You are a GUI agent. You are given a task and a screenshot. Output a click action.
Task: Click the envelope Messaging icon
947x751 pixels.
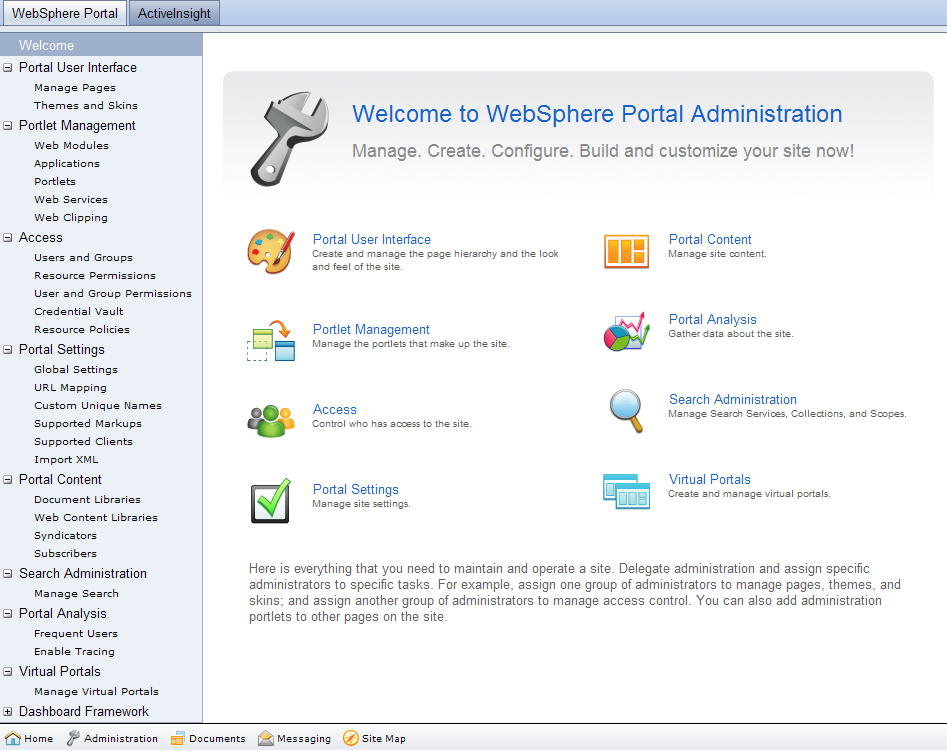point(266,738)
